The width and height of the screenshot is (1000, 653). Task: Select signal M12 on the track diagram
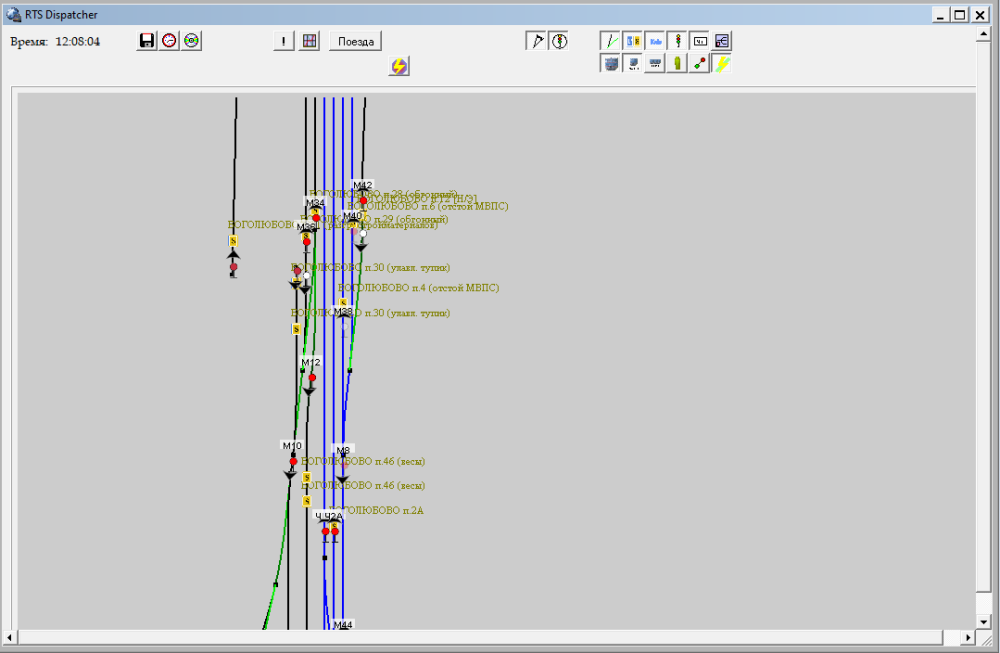(x=311, y=378)
